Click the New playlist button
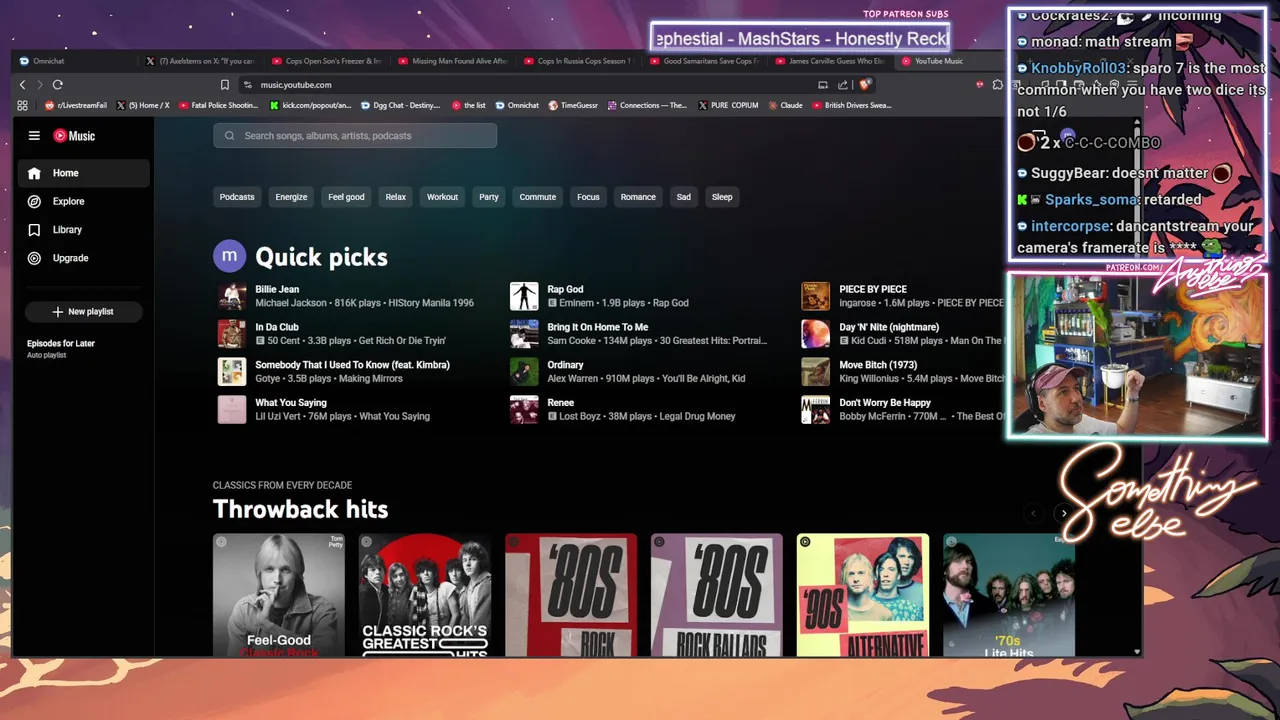 (84, 312)
